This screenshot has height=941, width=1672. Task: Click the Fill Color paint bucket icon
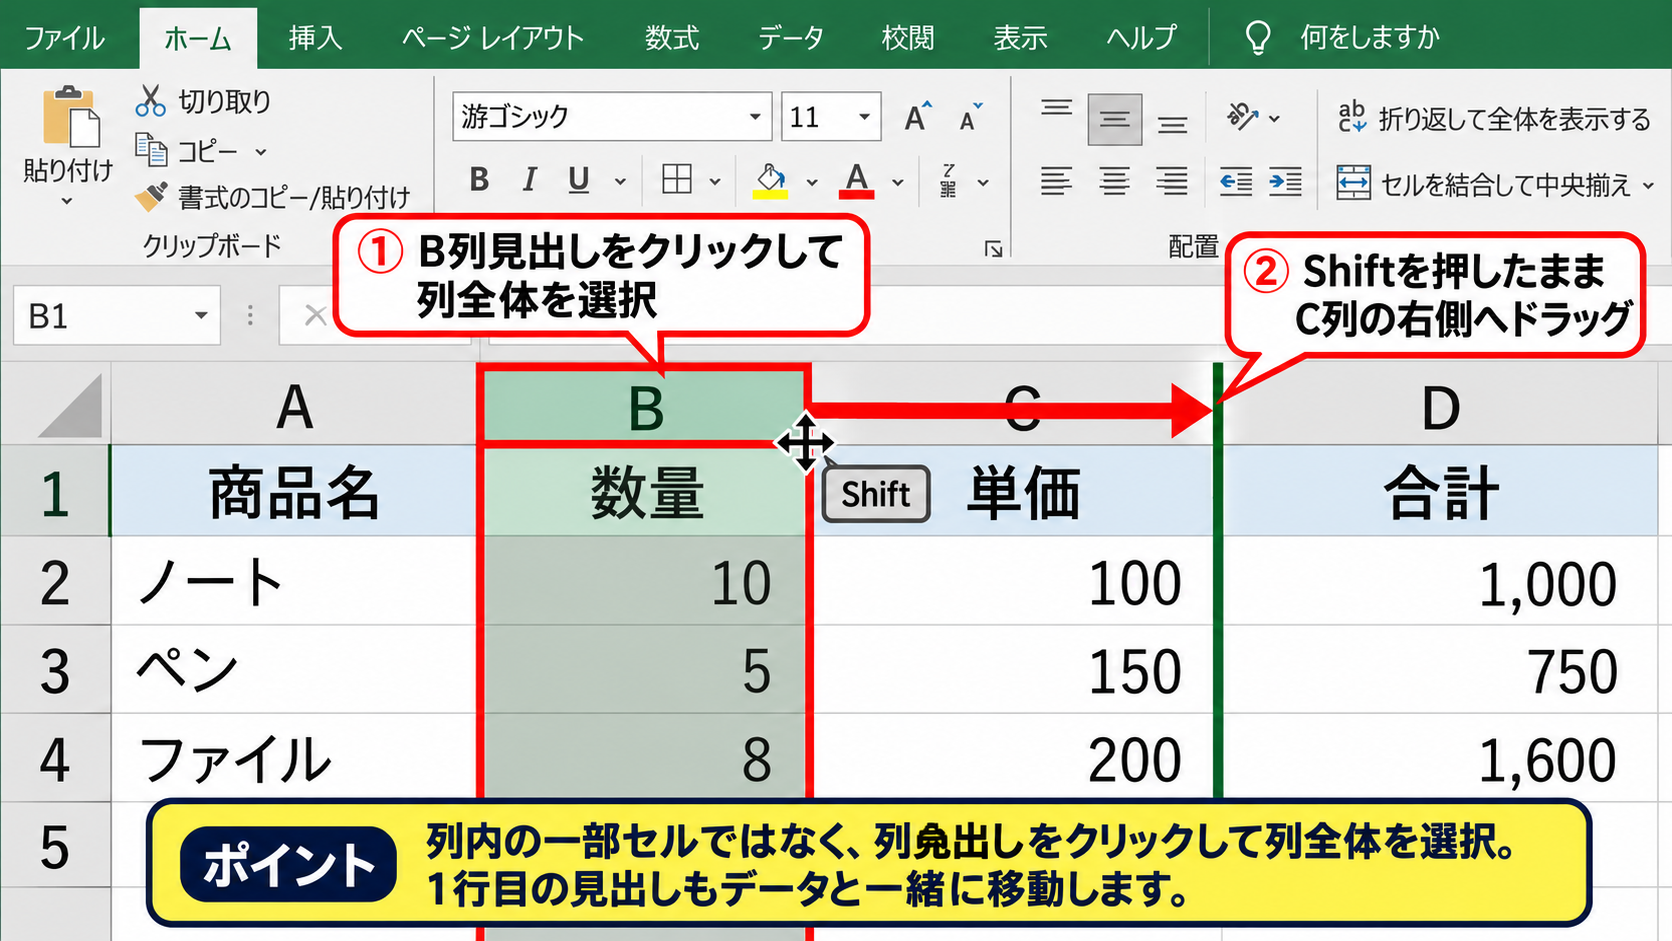pos(770,180)
